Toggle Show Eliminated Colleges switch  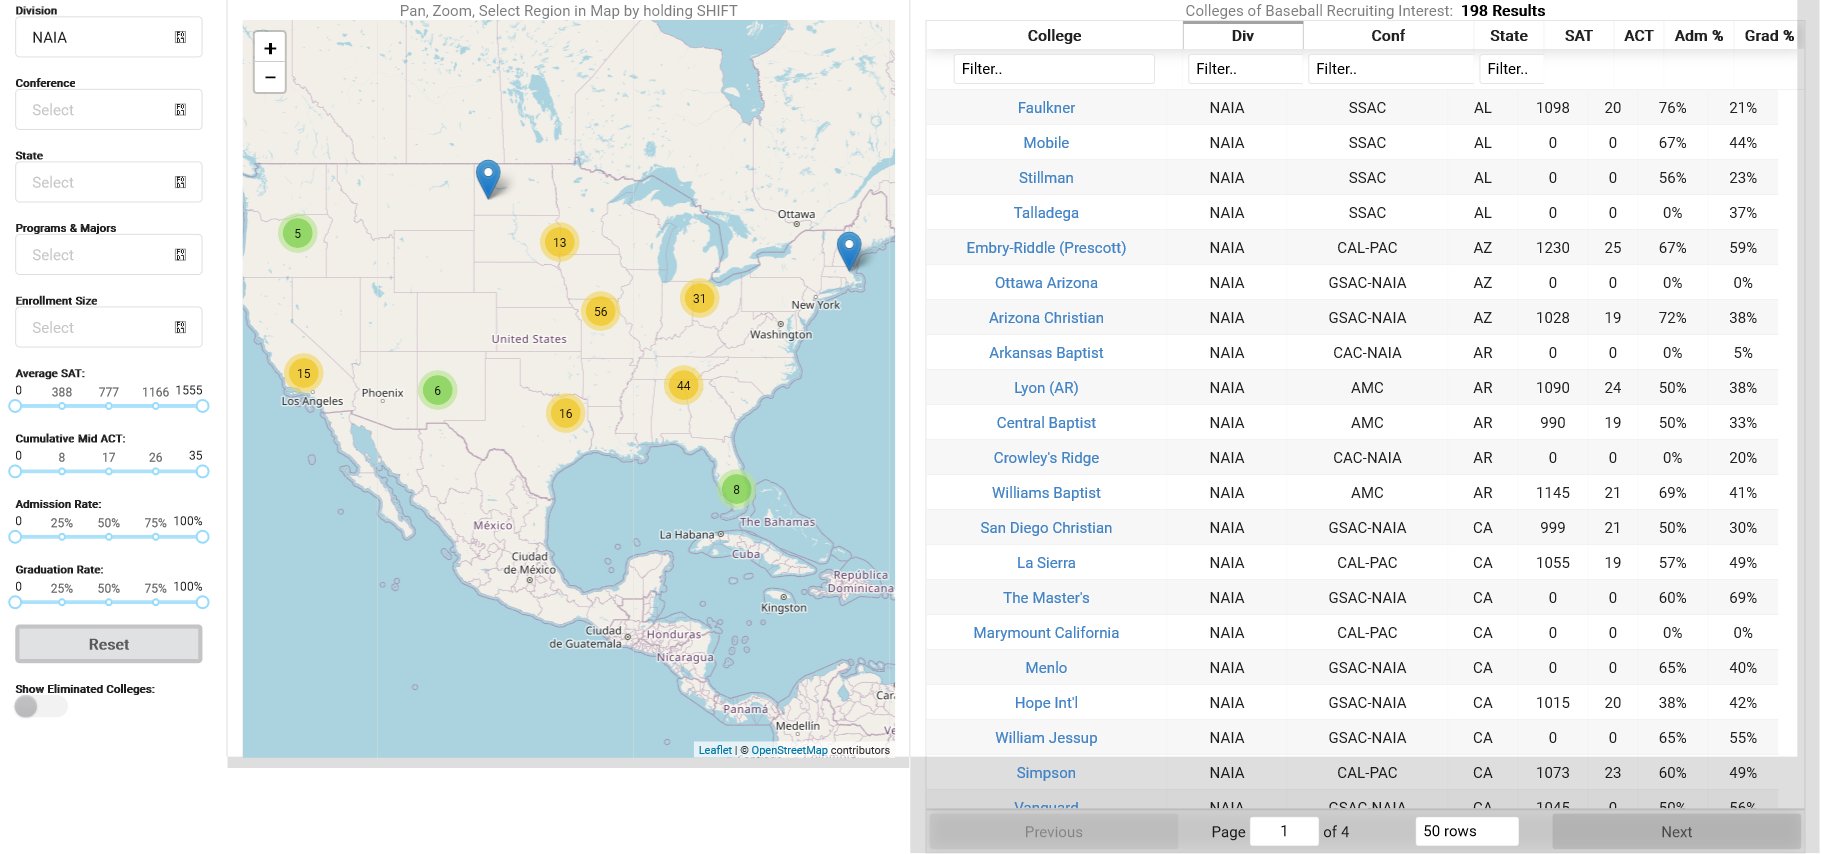coord(41,707)
